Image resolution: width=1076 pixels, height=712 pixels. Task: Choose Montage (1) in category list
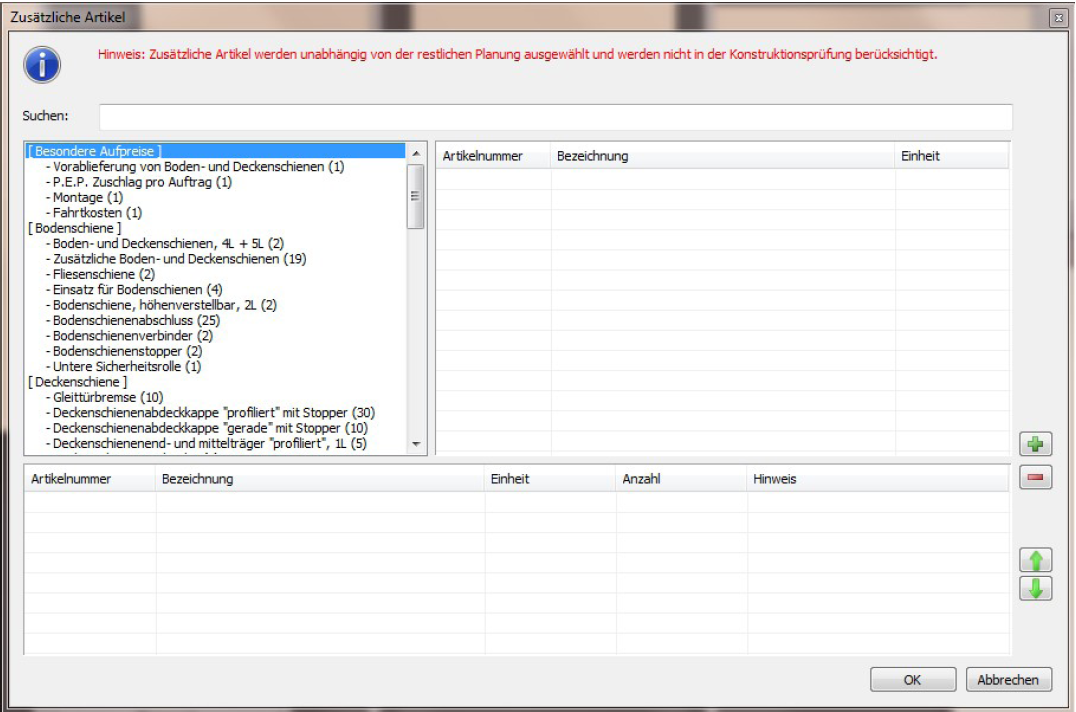(x=88, y=198)
